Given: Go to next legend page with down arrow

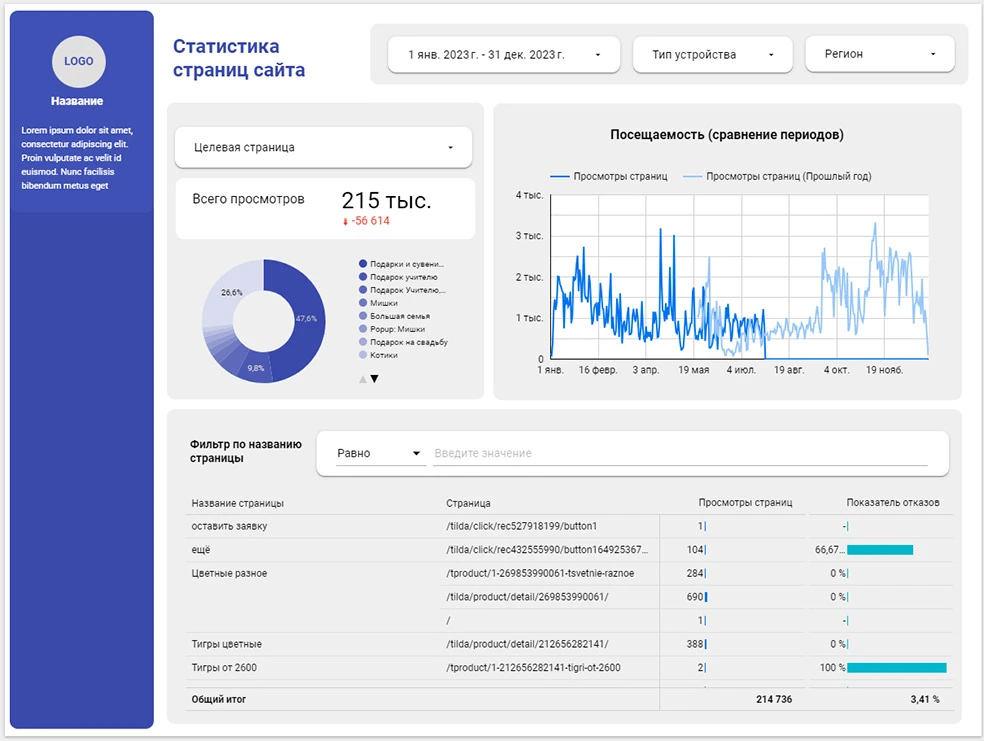Looking at the screenshot, I should (x=375, y=379).
